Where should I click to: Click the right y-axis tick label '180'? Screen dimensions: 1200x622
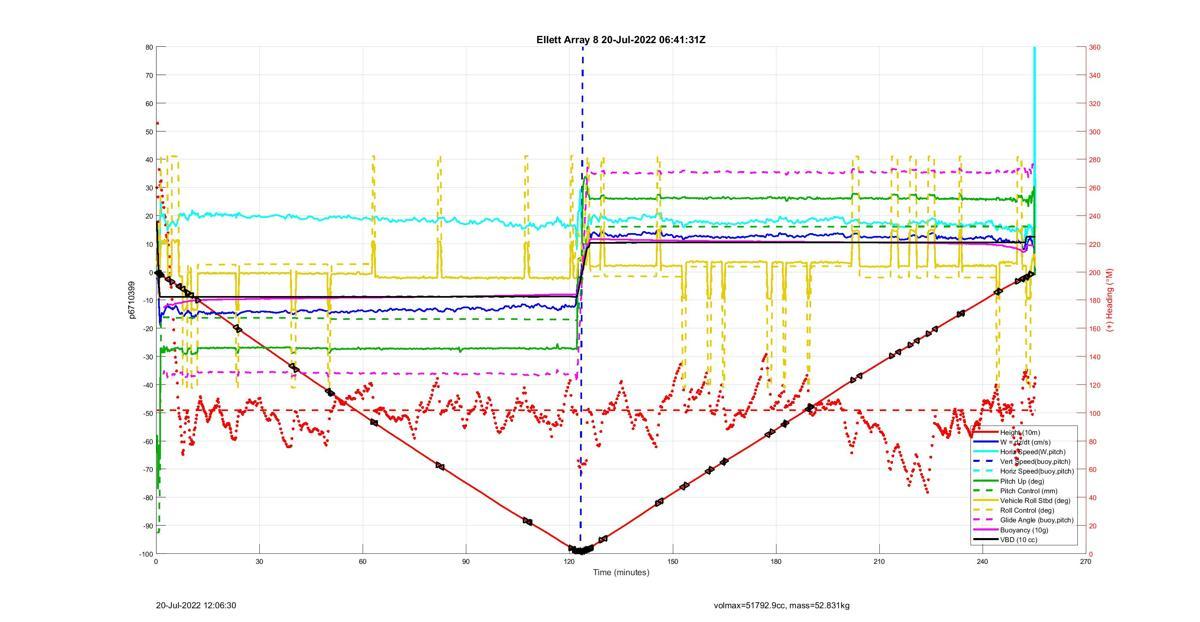click(x=1095, y=300)
